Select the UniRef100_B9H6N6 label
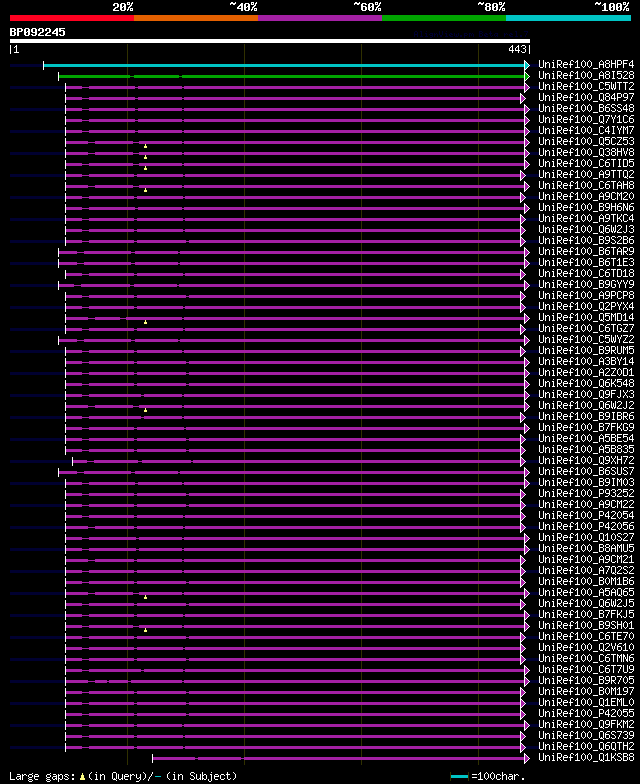The width and height of the screenshot is (640, 784). pyautogui.click(x=586, y=208)
